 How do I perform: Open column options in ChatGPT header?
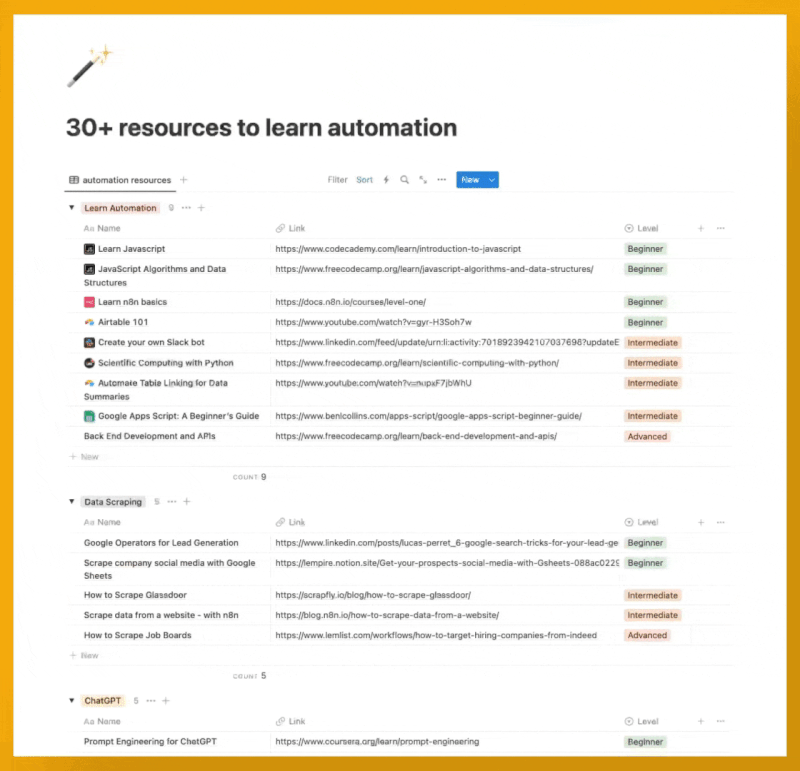click(720, 721)
